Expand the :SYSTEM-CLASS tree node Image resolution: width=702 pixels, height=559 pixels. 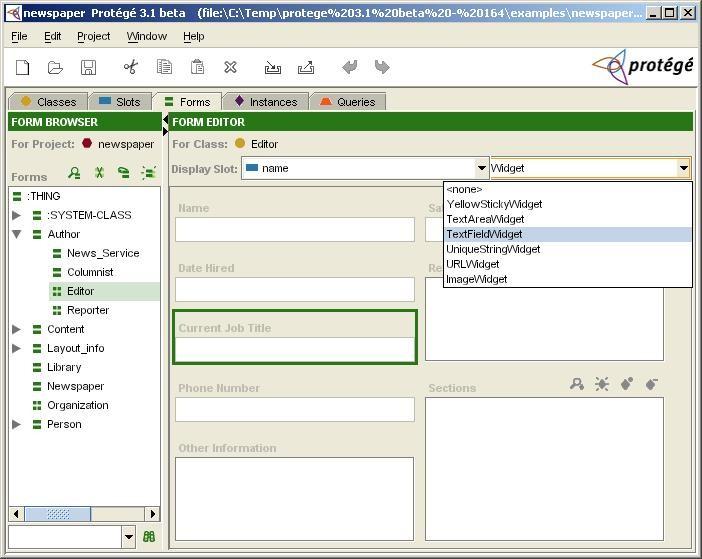[17, 215]
